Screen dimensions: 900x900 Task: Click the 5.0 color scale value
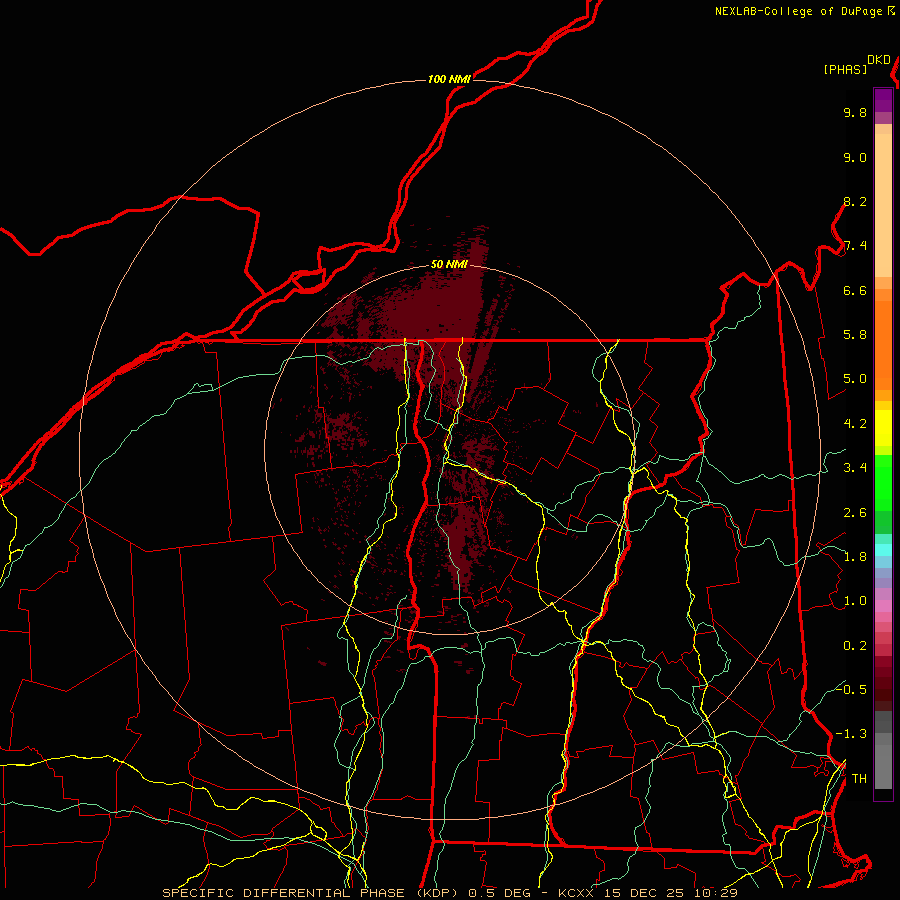coord(855,379)
